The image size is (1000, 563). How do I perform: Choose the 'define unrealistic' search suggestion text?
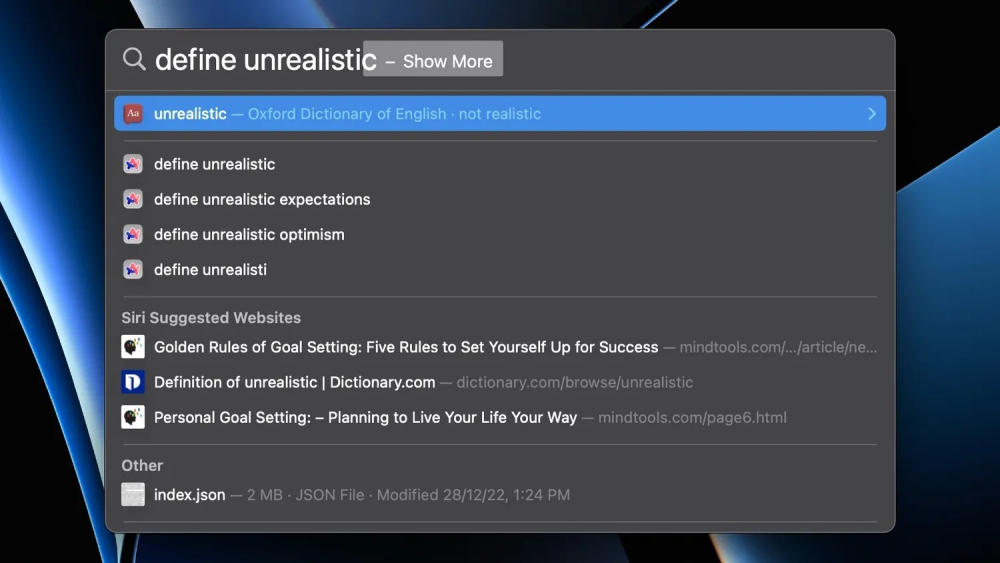tap(214, 164)
